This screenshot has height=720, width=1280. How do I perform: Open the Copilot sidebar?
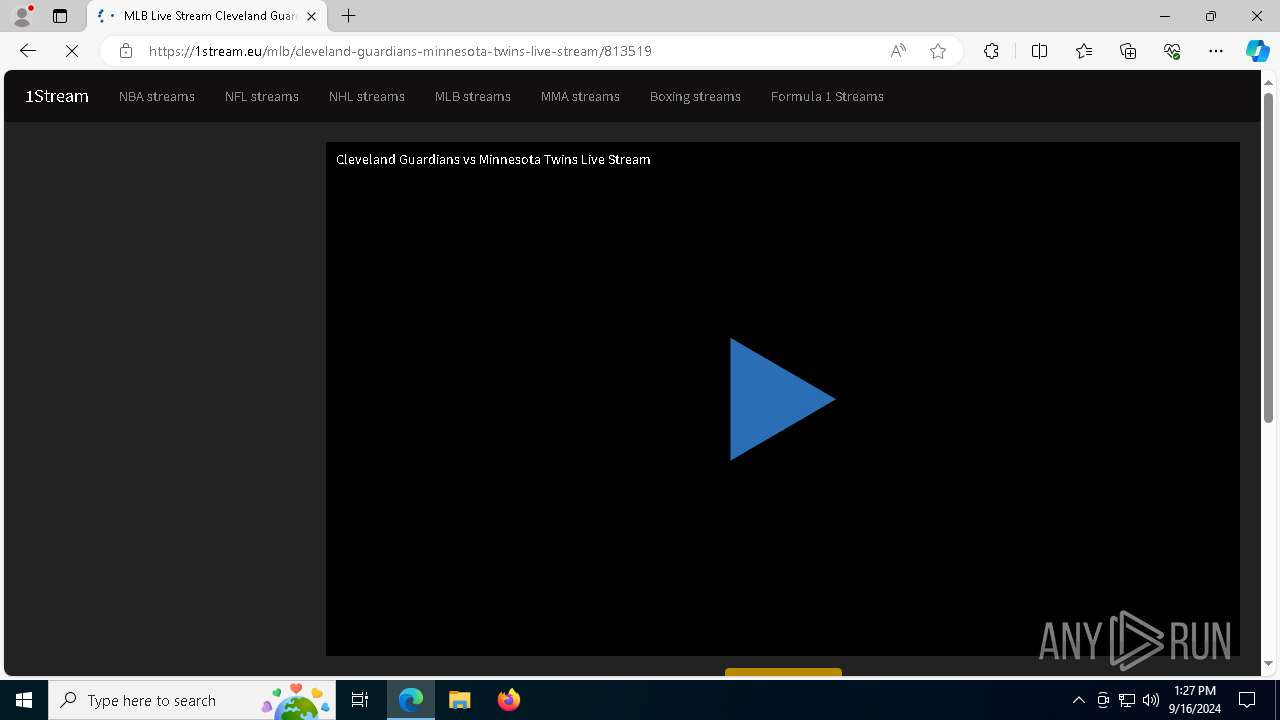(x=1257, y=51)
